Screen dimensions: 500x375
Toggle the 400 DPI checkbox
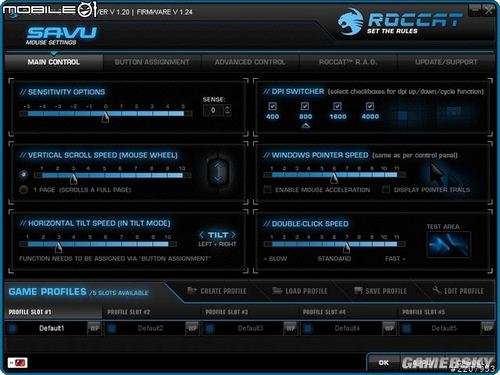pyautogui.click(x=272, y=106)
